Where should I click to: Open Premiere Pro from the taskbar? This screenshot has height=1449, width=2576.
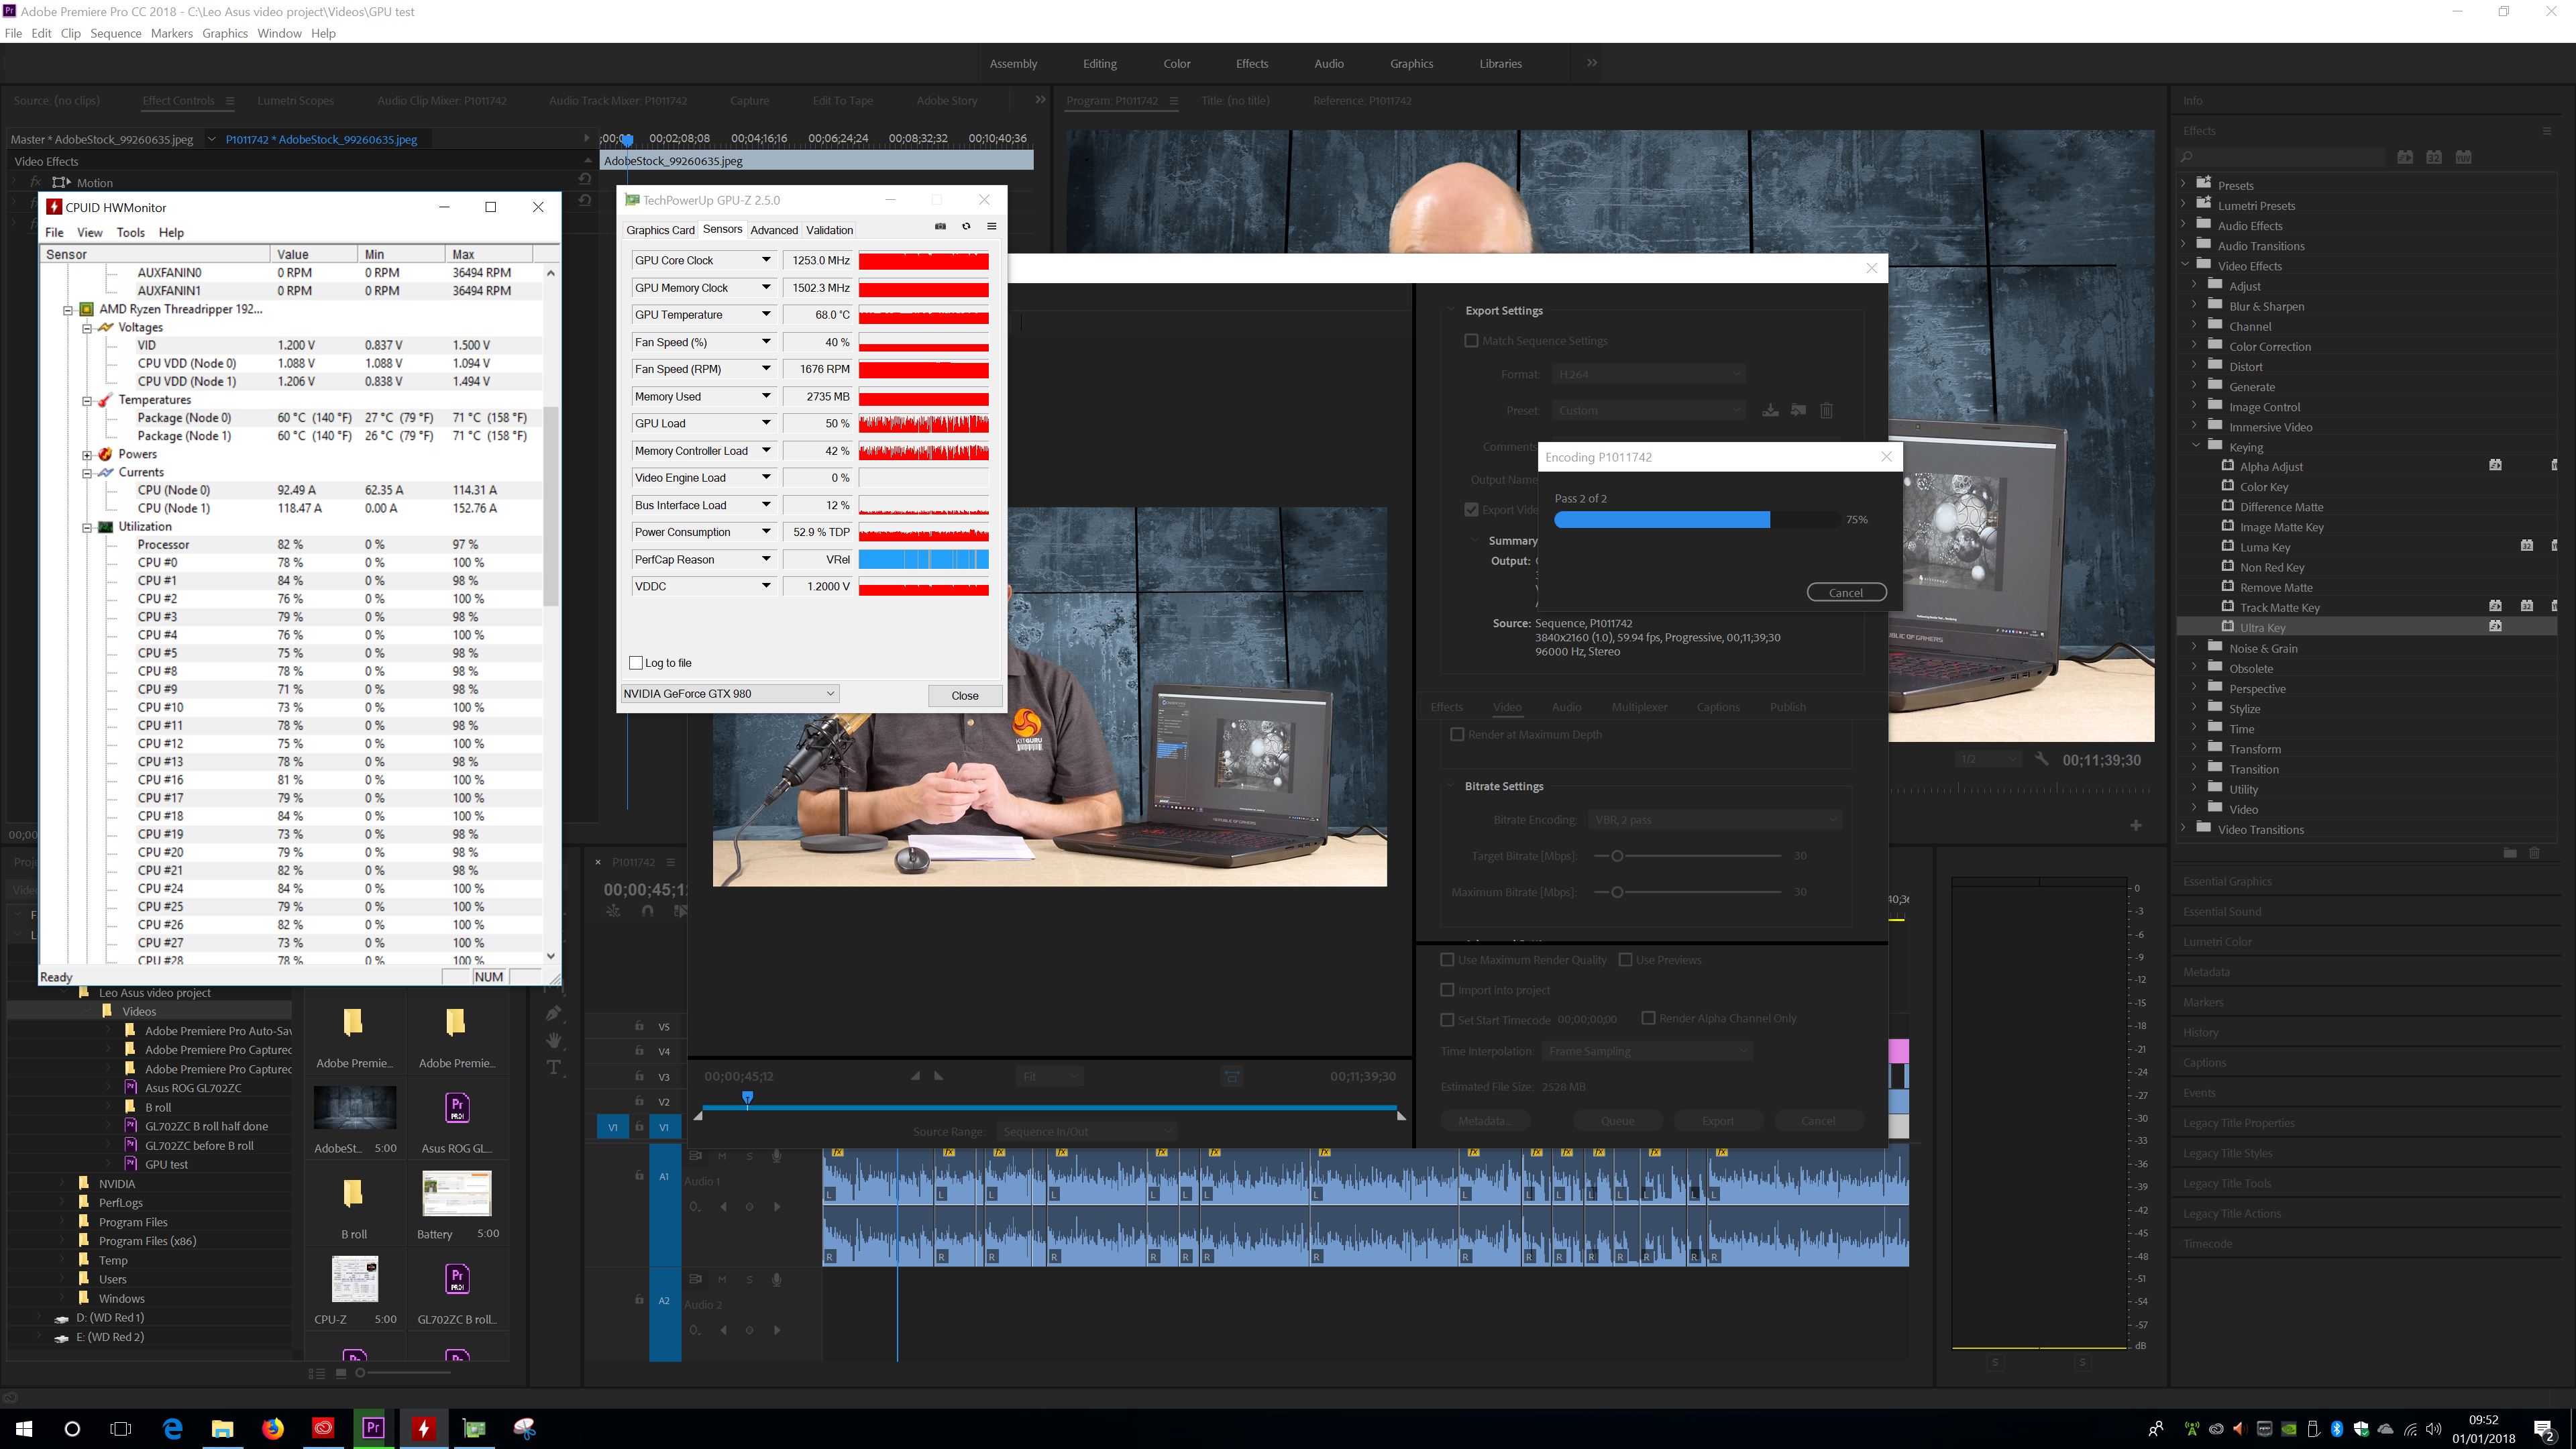(x=373, y=1428)
